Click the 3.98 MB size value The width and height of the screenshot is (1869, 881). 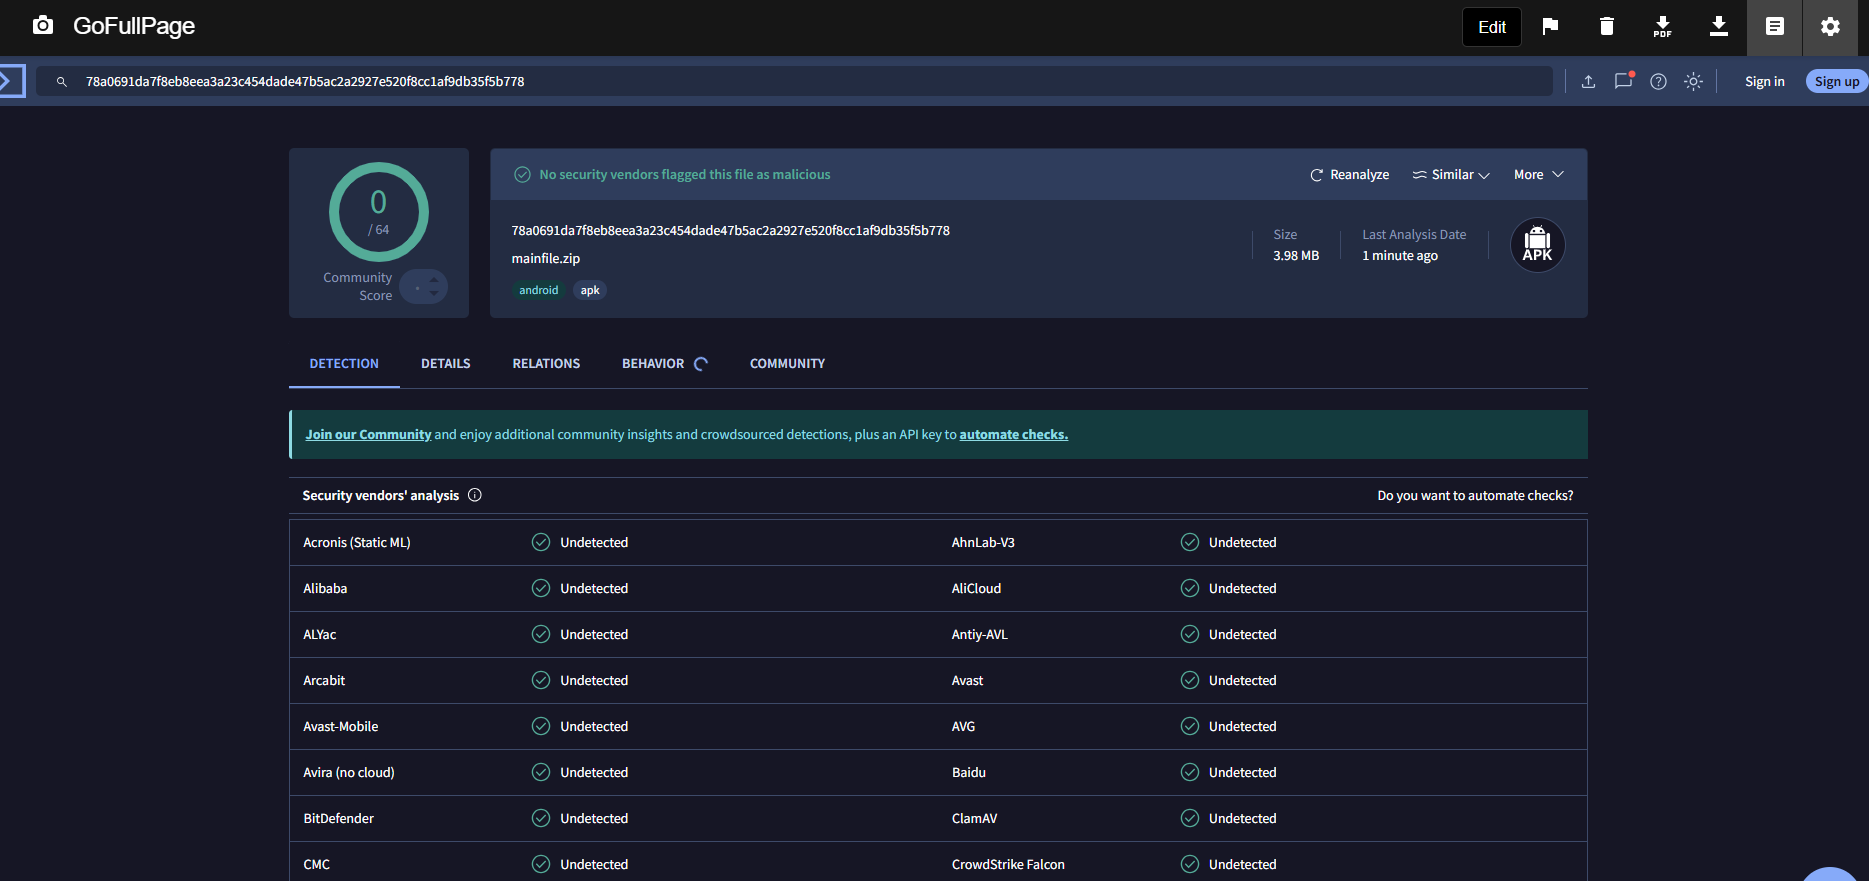pyautogui.click(x=1296, y=256)
